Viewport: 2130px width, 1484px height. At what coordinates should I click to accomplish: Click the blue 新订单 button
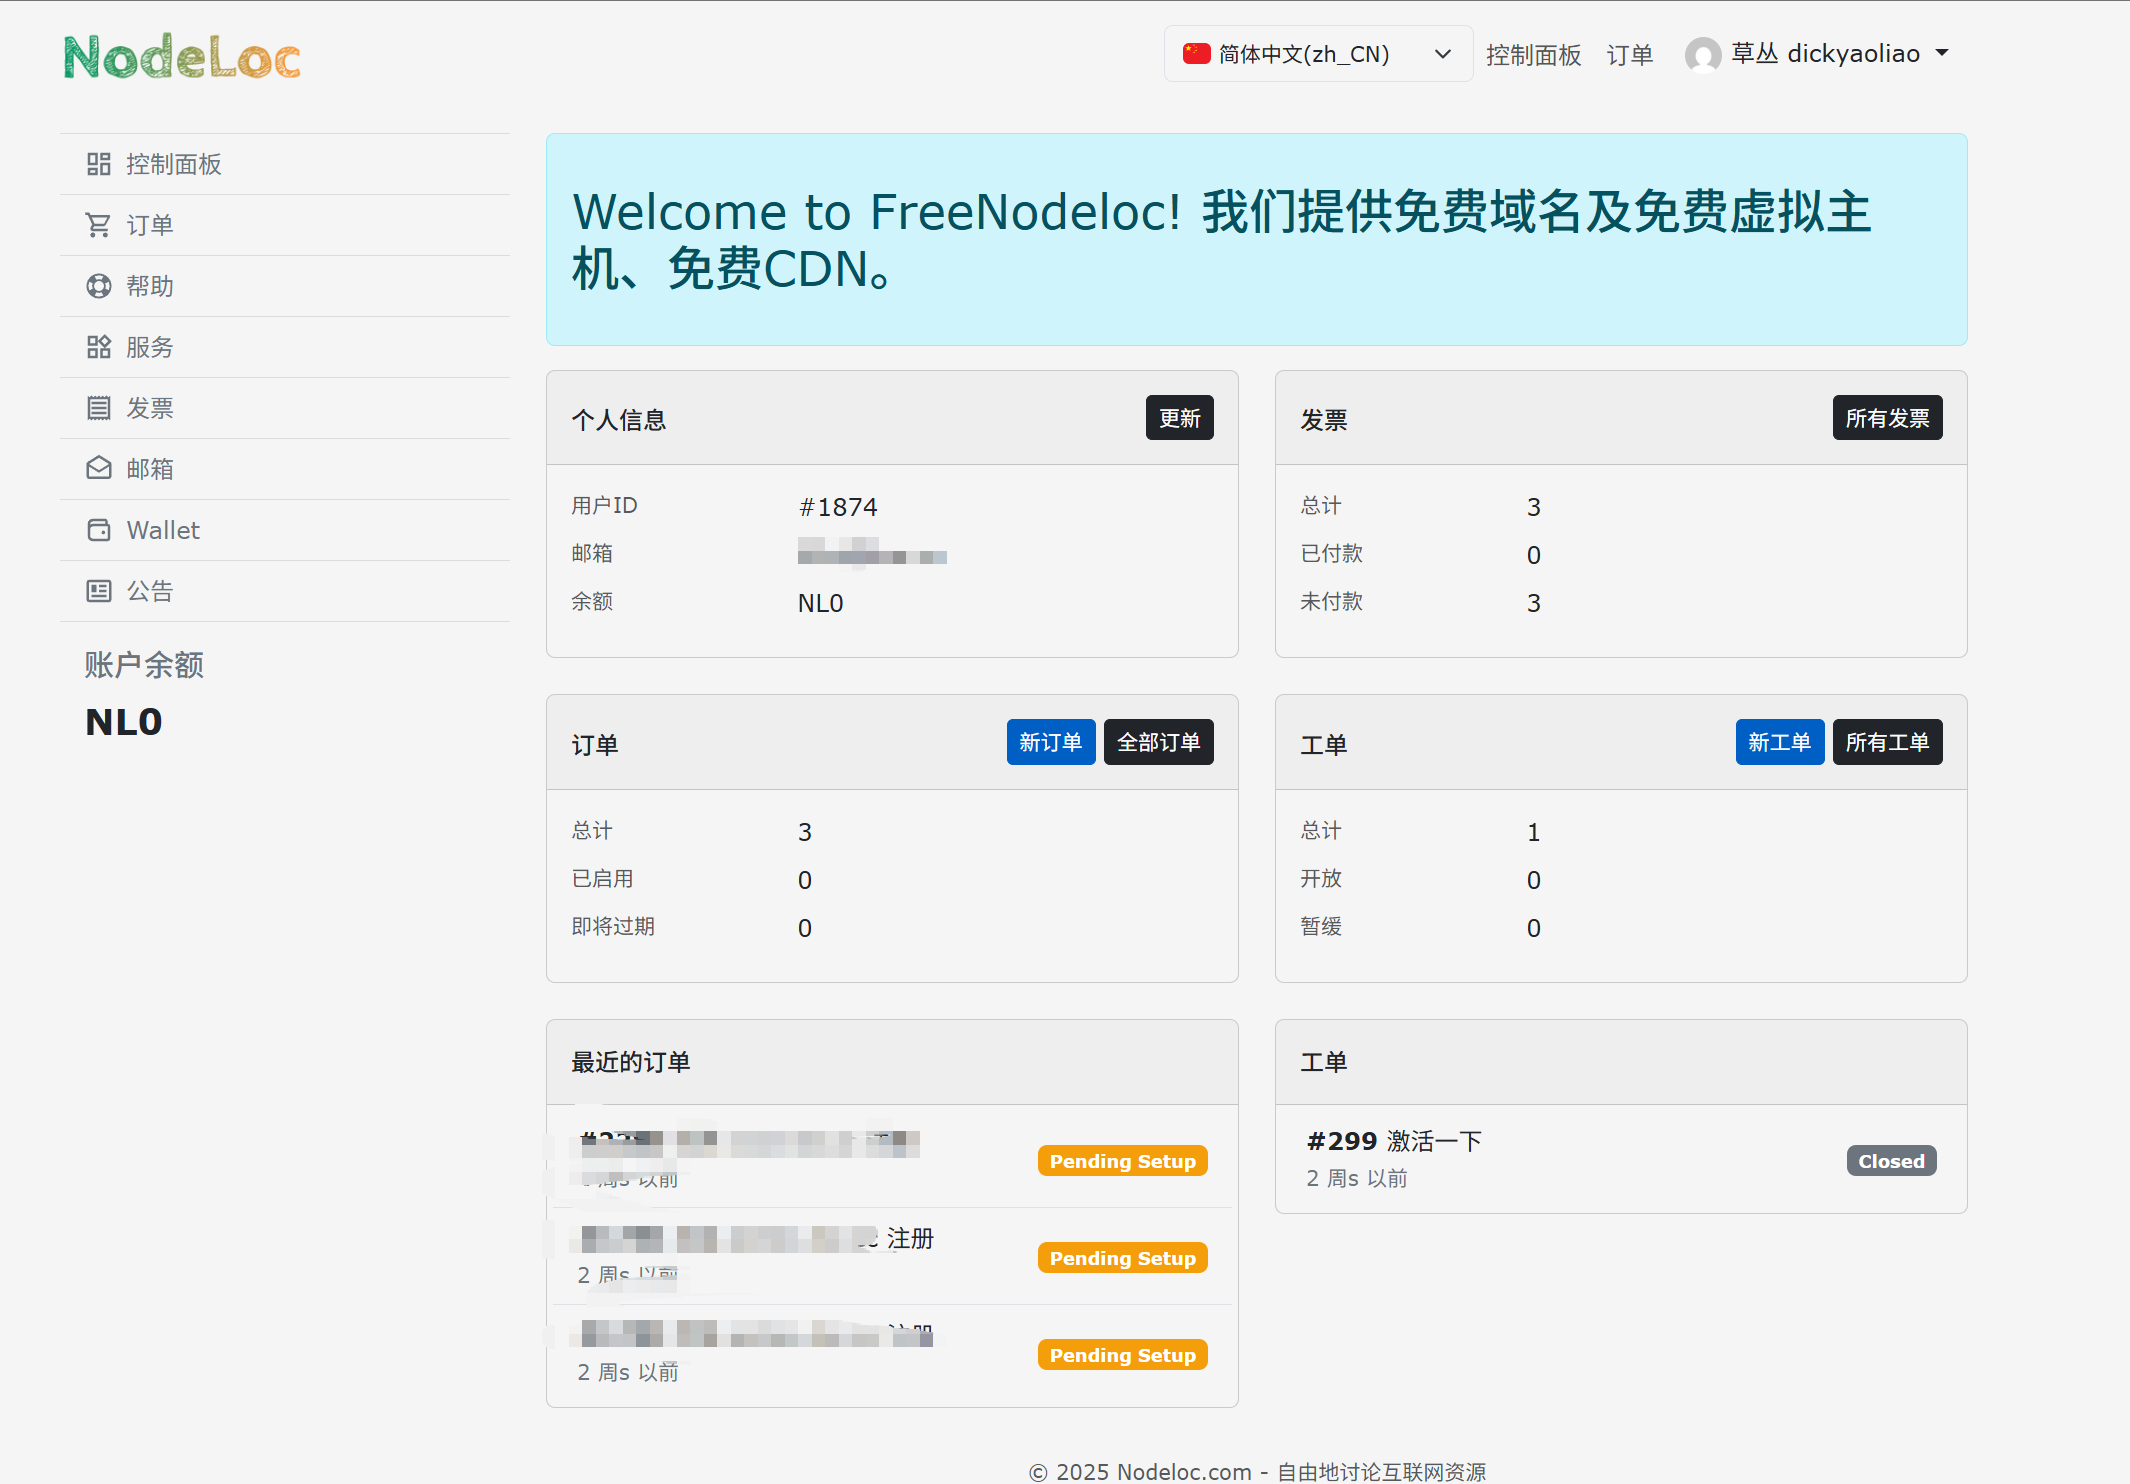point(1051,742)
